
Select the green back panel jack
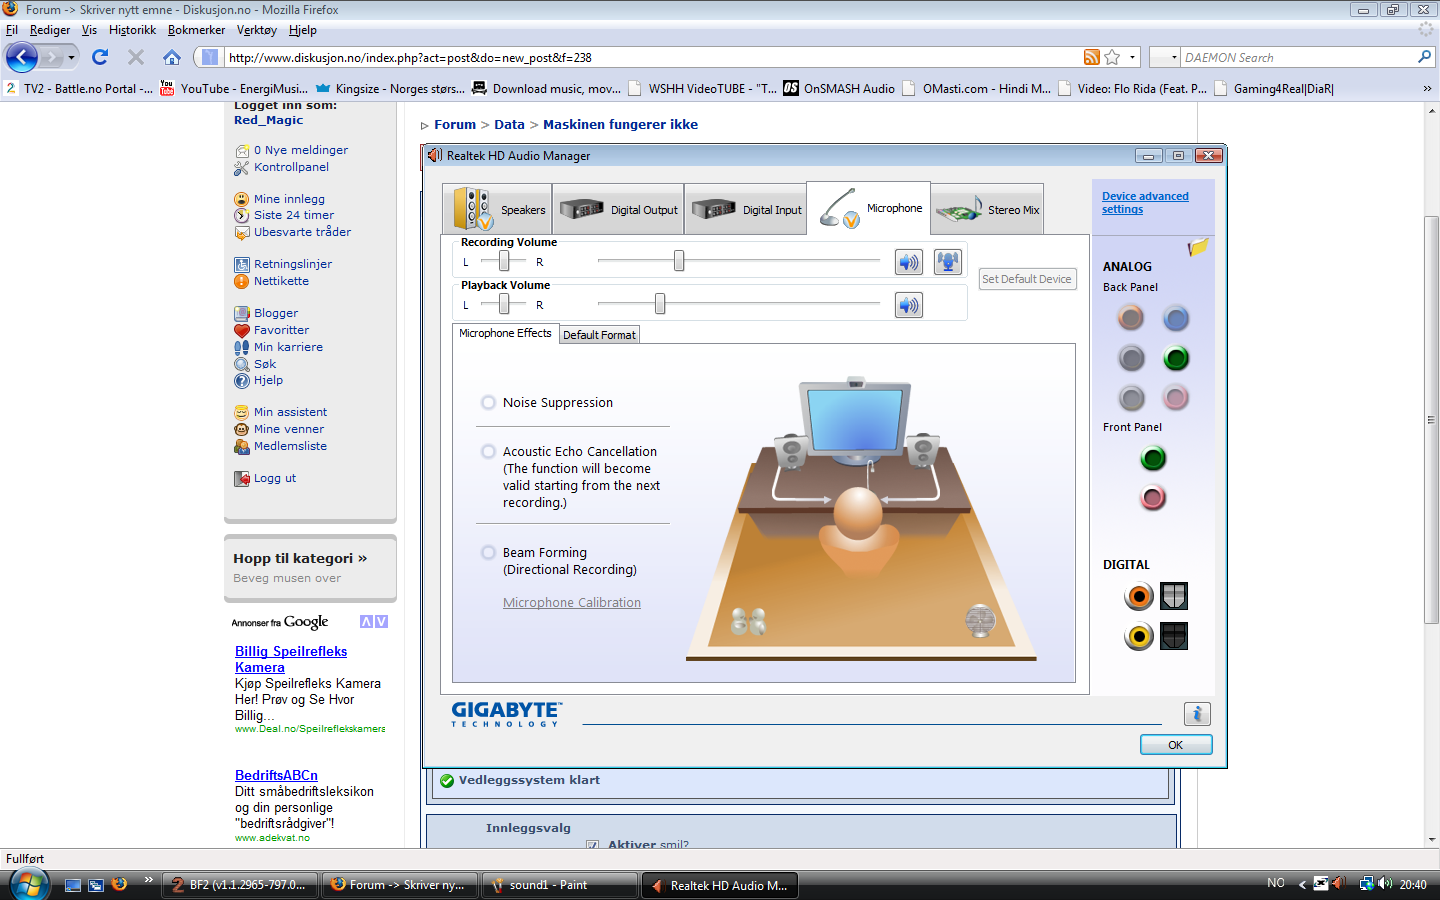click(1176, 358)
